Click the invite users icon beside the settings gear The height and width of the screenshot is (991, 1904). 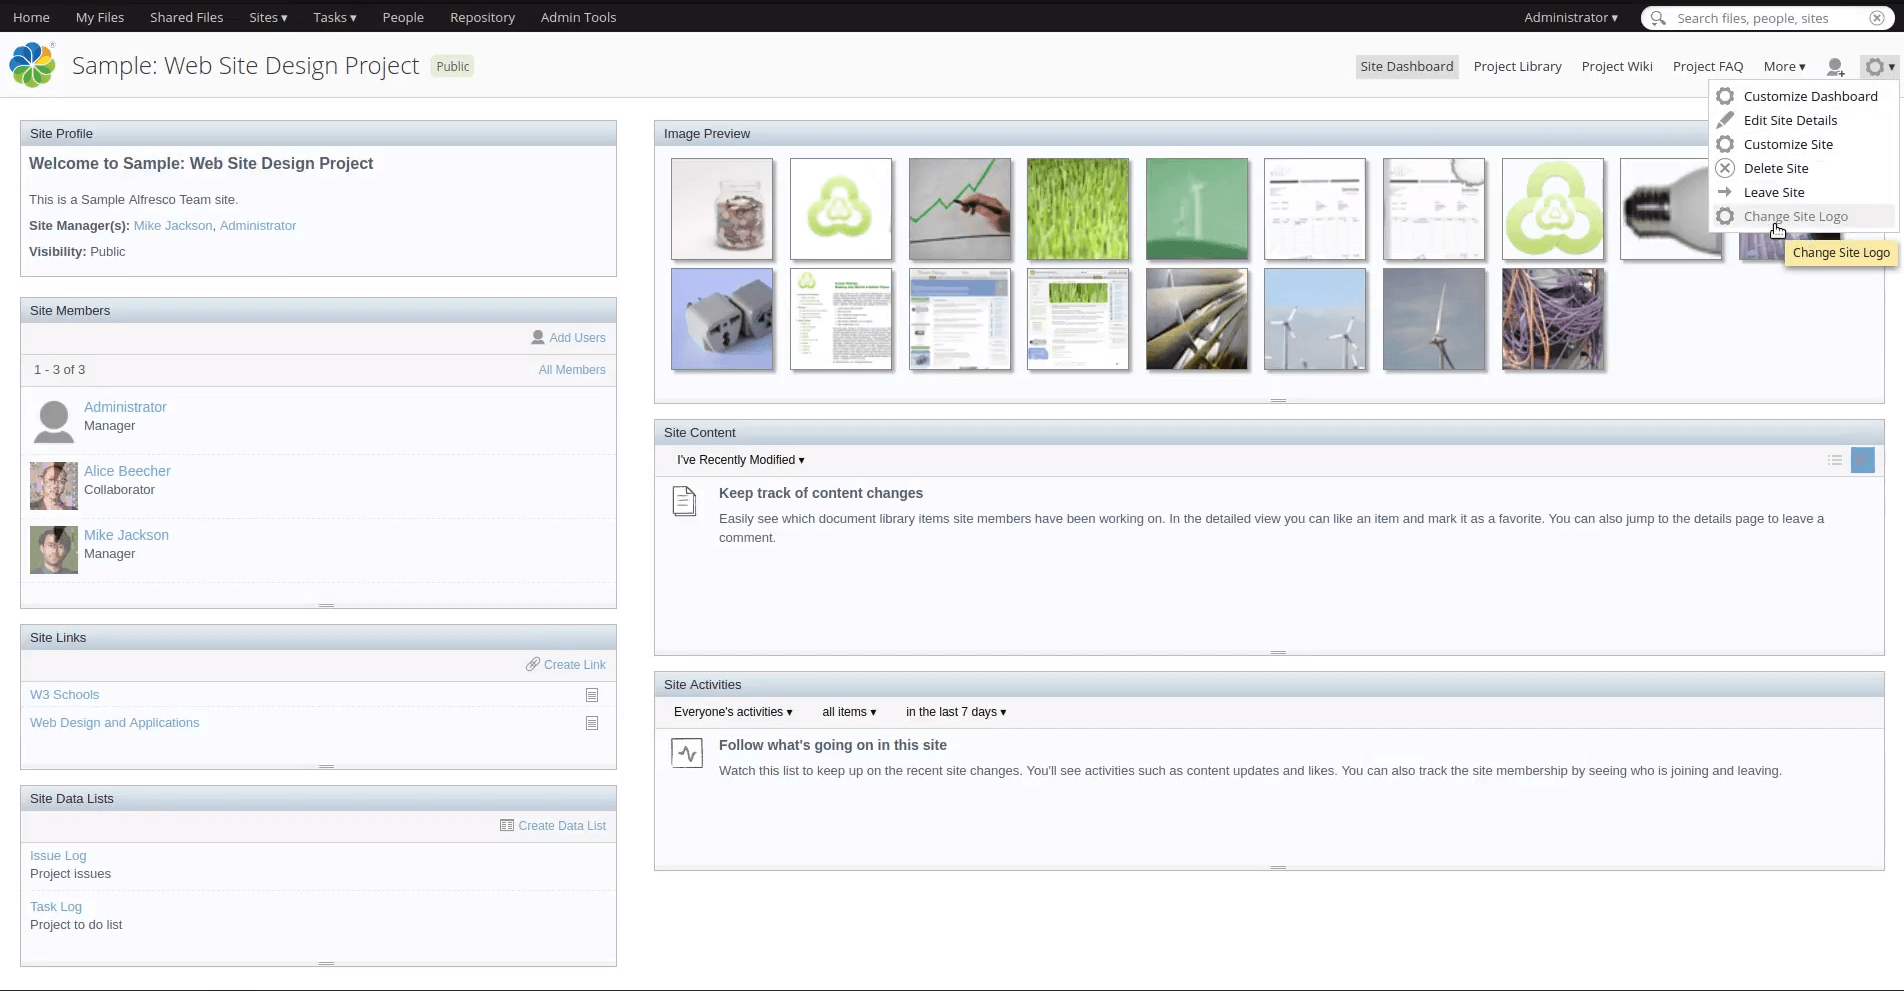[1836, 67]
